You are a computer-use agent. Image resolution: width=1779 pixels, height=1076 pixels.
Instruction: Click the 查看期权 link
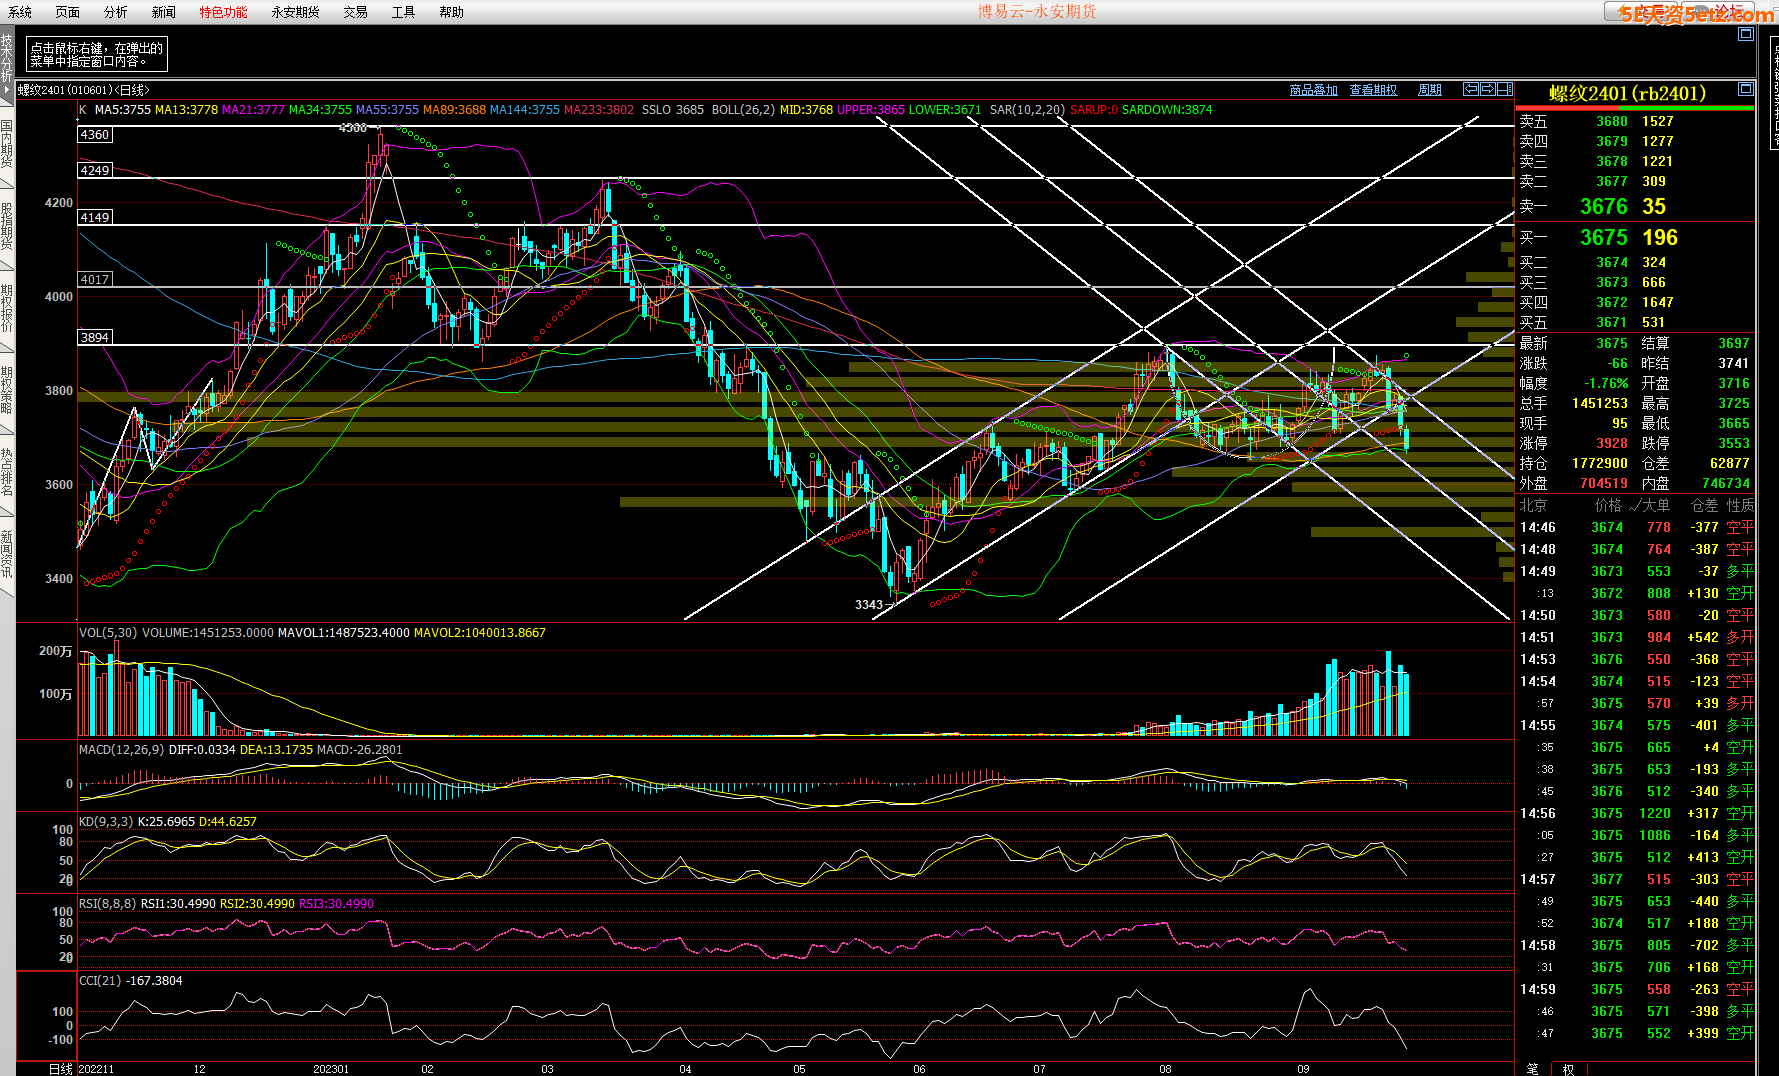click(x=1373, y=90)
